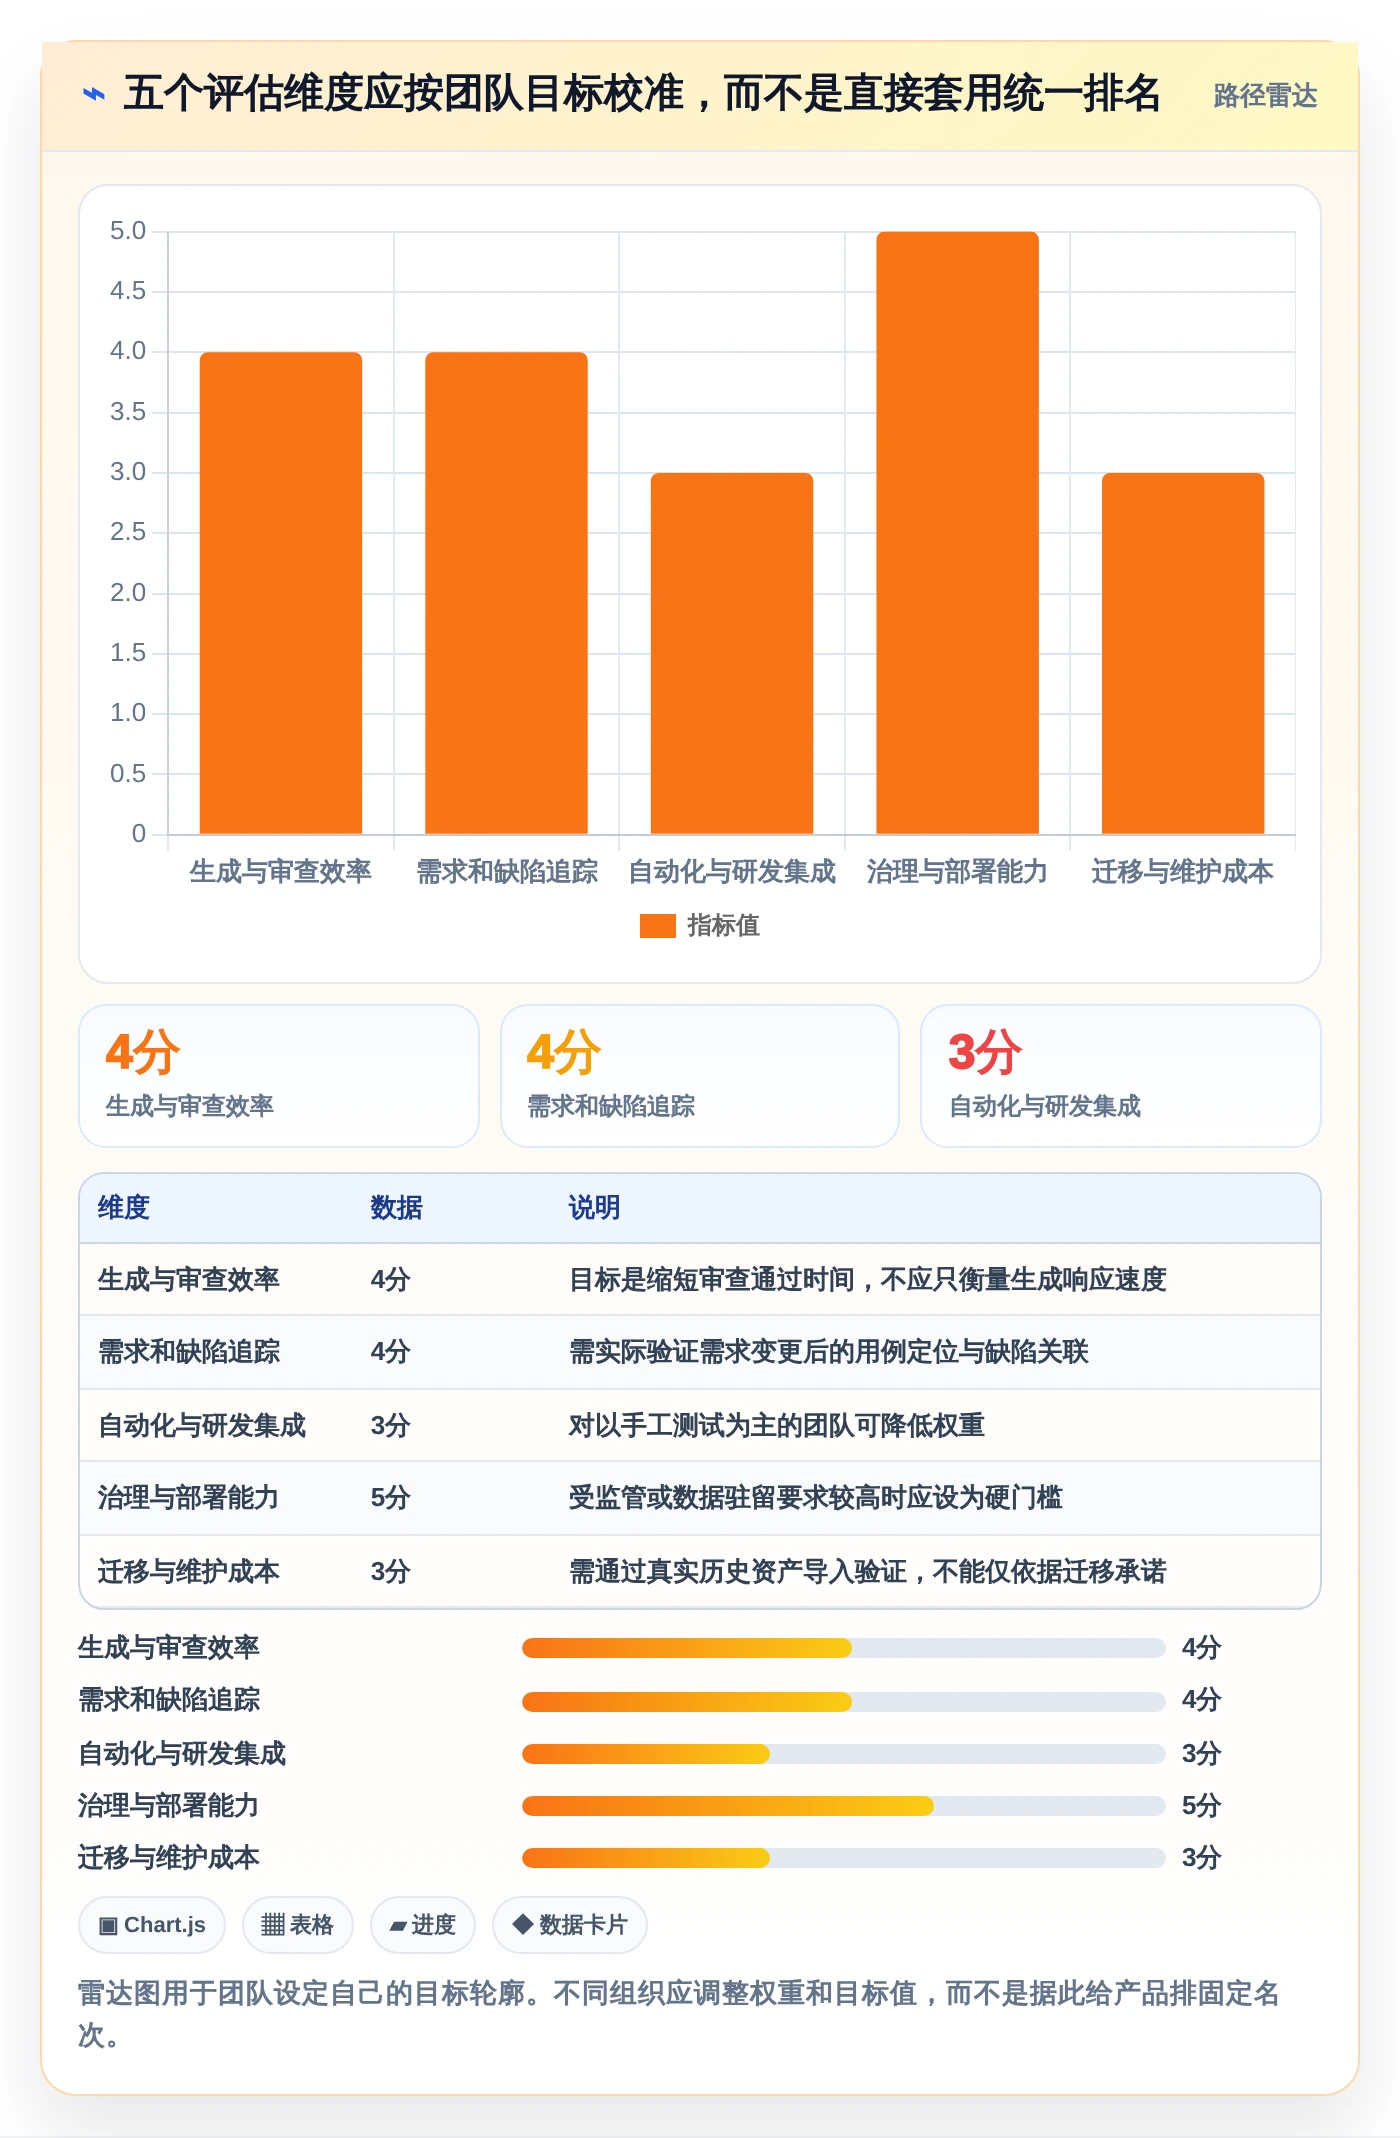Select the 数据卡片 chip
The width and height of the screenshot is (1400, 2138).
570,1925
